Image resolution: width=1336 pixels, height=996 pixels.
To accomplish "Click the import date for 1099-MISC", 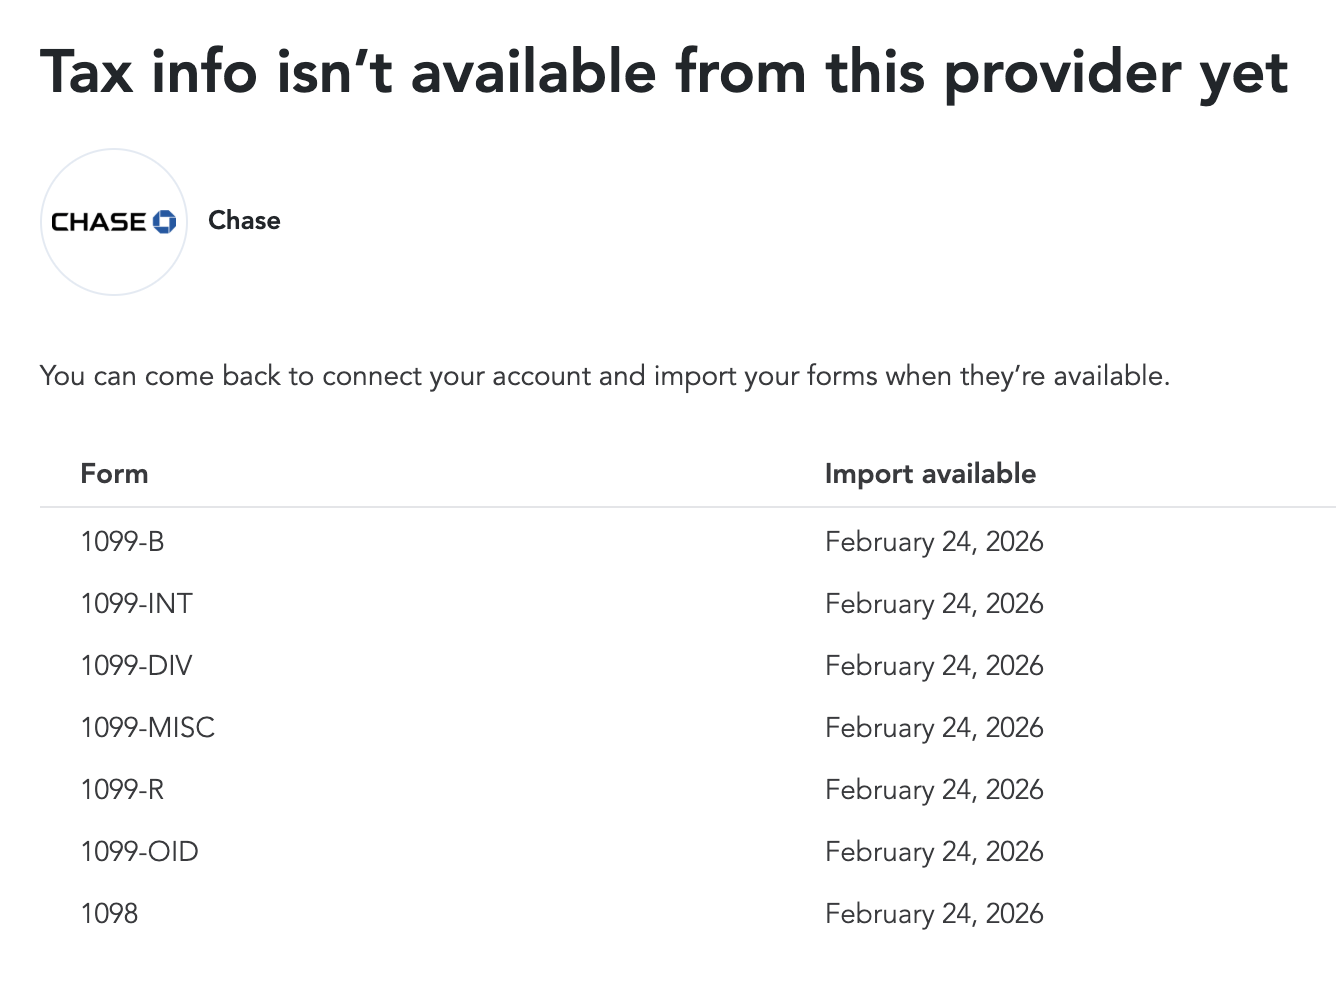I will 933,728.
